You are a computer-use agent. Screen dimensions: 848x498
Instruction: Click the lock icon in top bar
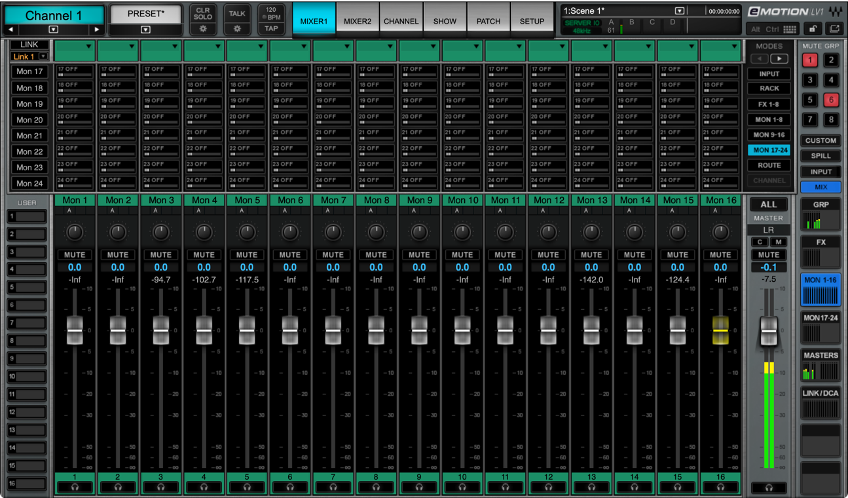pos(813,29)
